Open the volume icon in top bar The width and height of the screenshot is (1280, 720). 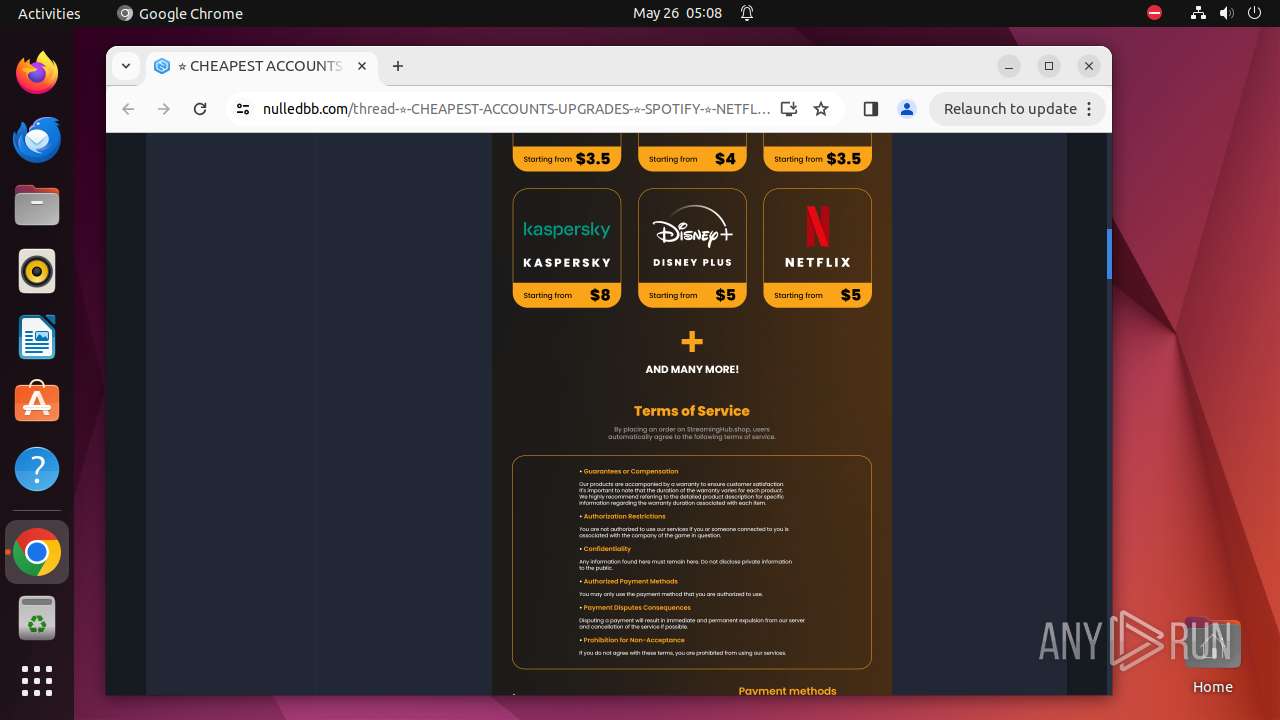click(x=1226, y=13)
